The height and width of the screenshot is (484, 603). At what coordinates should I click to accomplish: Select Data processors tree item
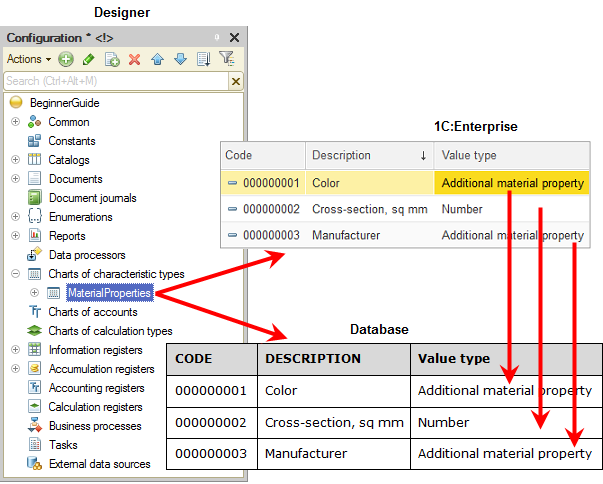coord(87,255)
